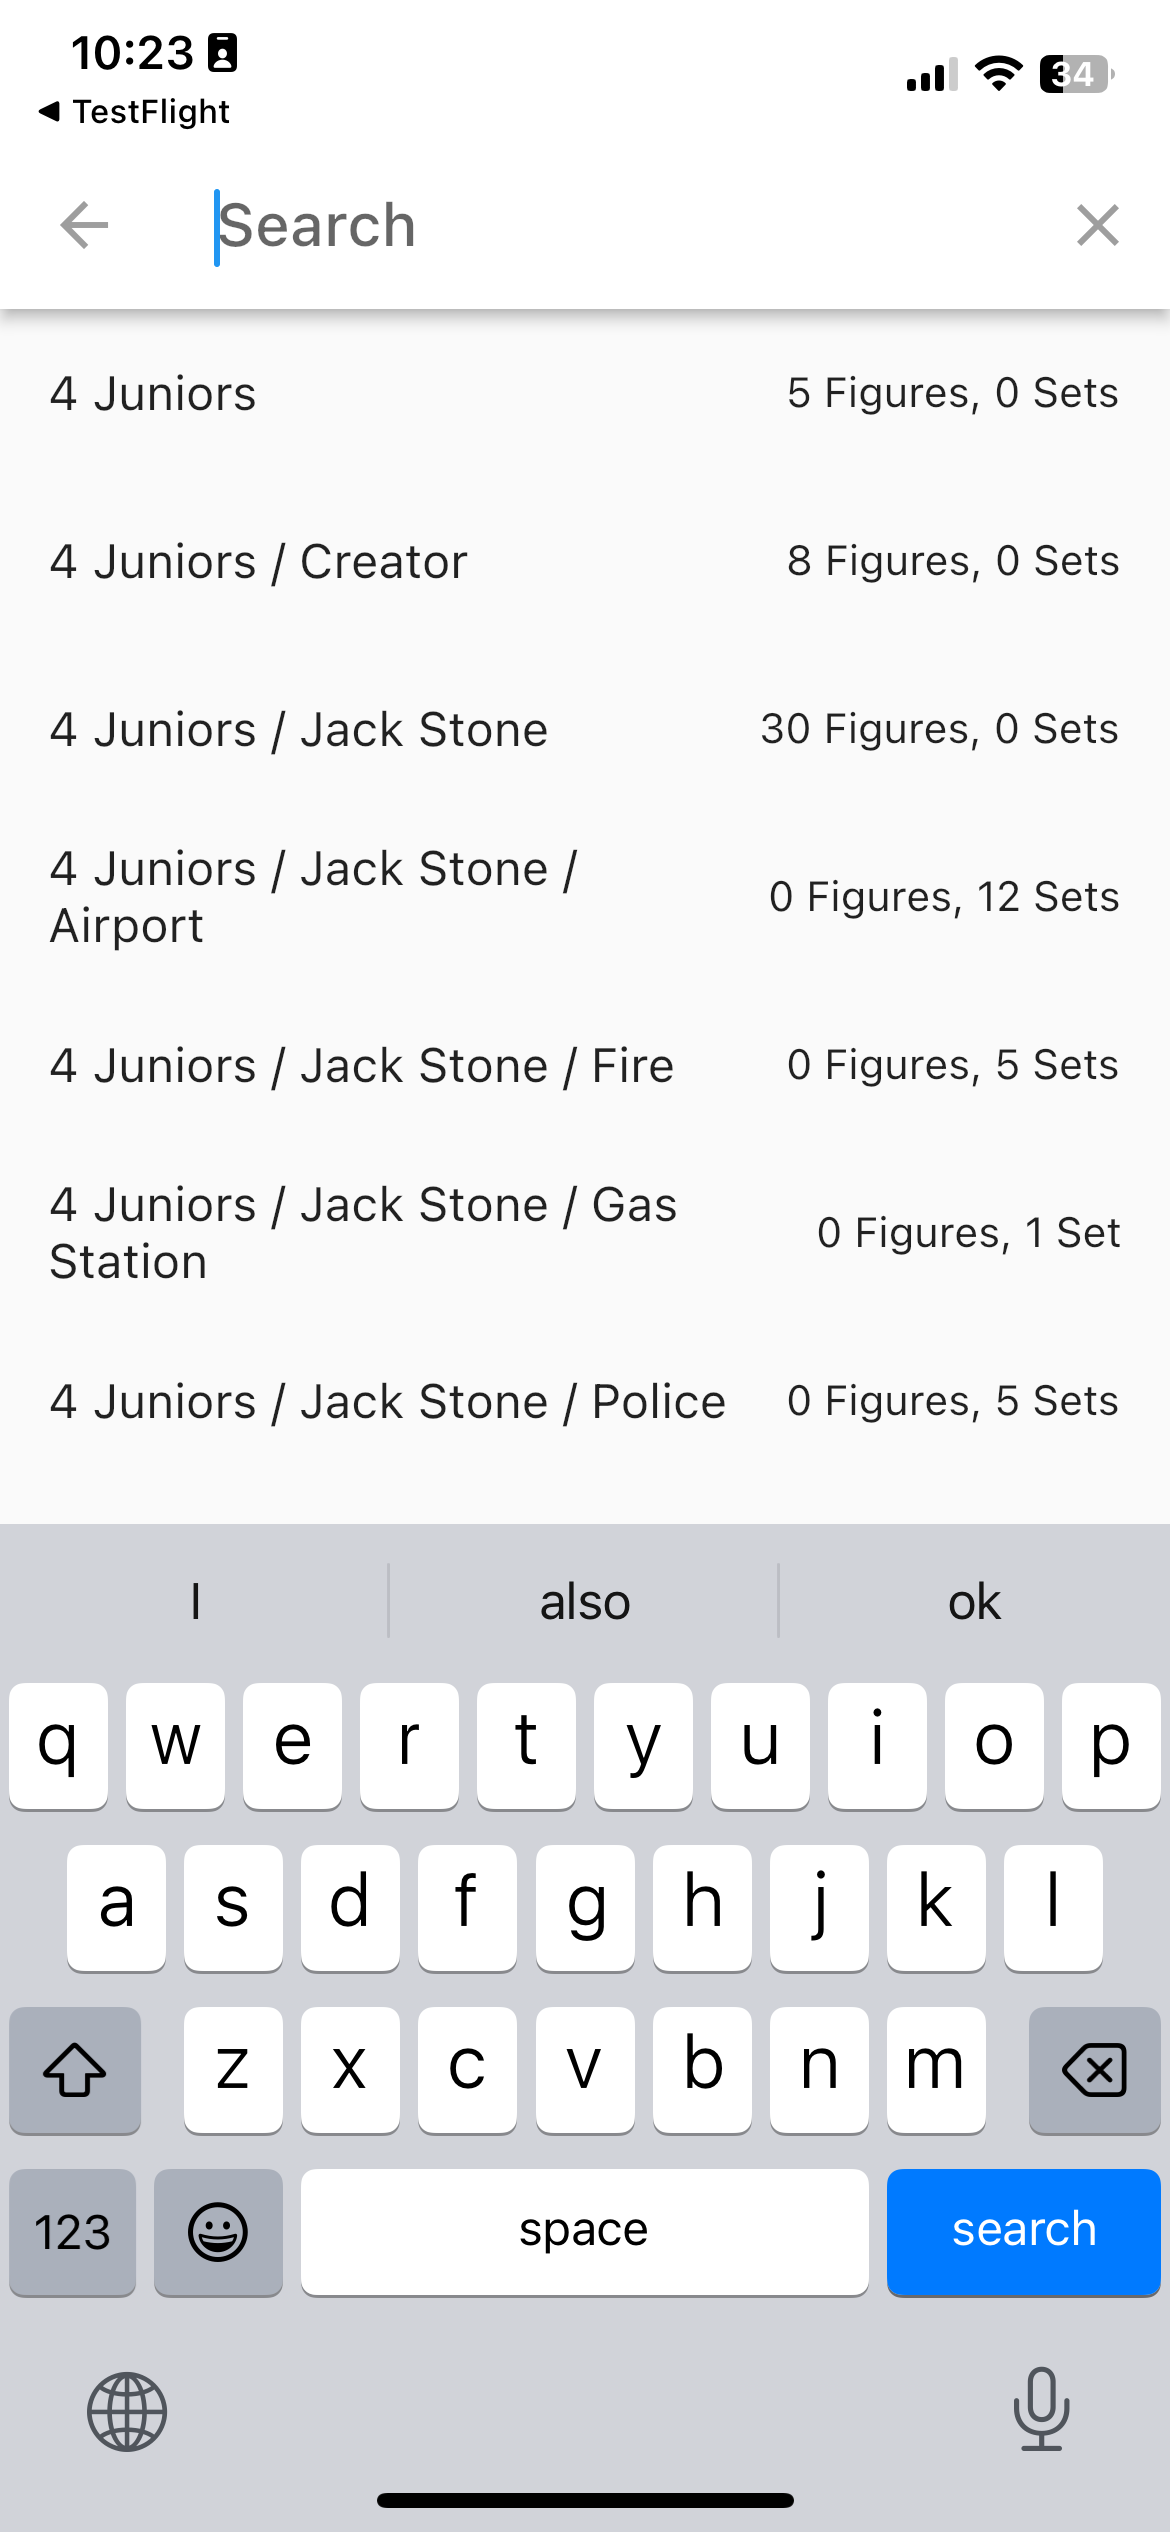Screen dimensions: 1170x2532
Task: Select 4 Juniors / Jack Stone / Fire
Action: (x=585, y=1065)
